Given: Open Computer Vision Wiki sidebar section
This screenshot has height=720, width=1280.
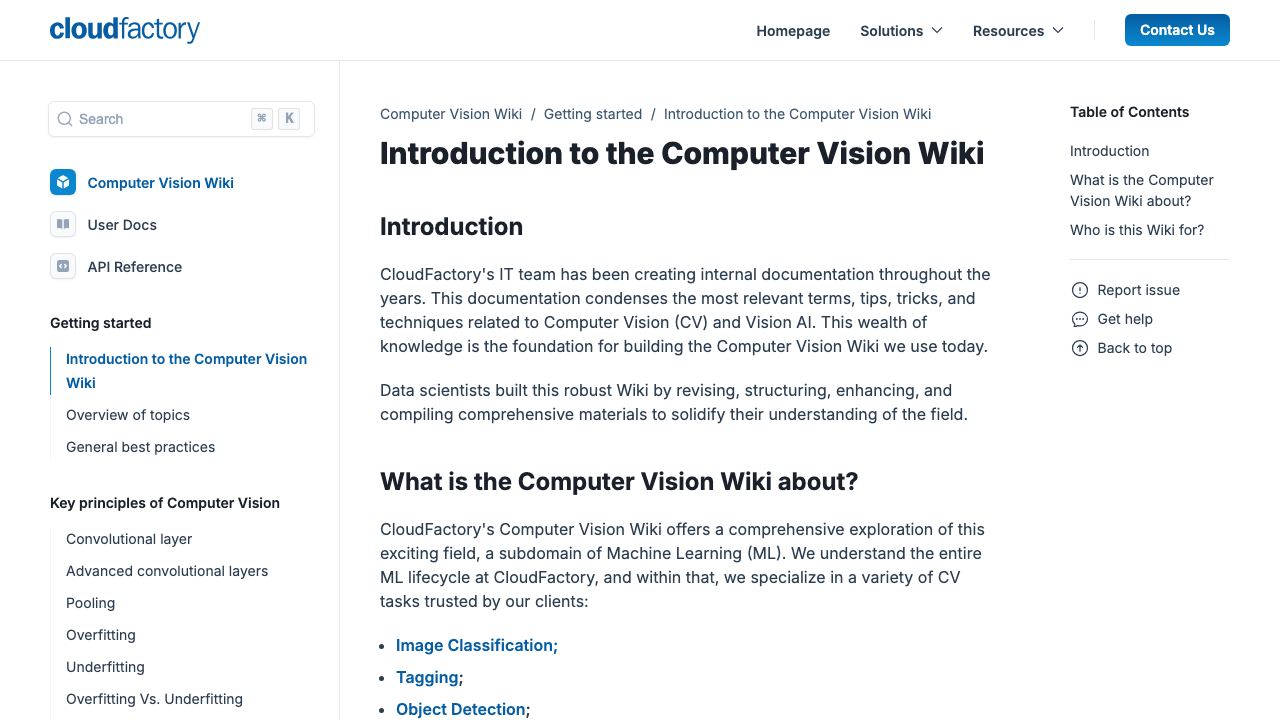Looking at the screenshot, I should pyautogui.click(x=160, y=183).
